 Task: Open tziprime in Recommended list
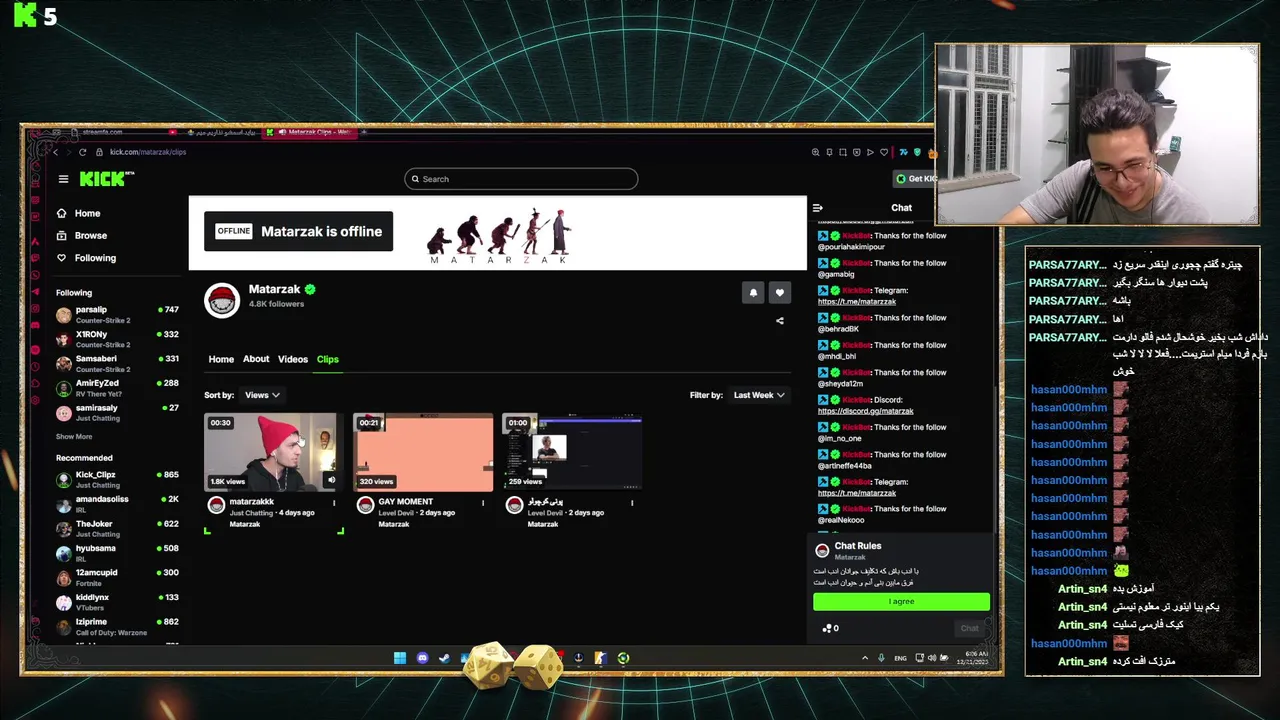[117, 626]
